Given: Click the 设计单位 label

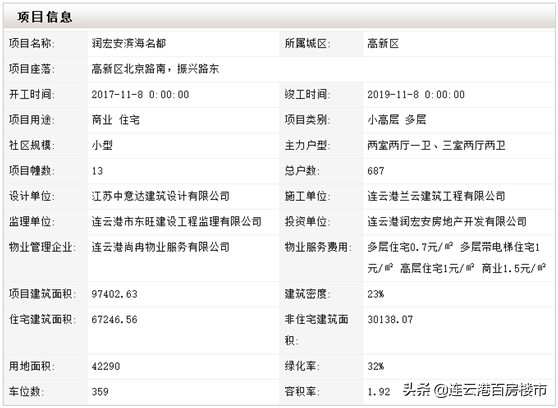Looking at the screenshot, I should tap(32, 196).
